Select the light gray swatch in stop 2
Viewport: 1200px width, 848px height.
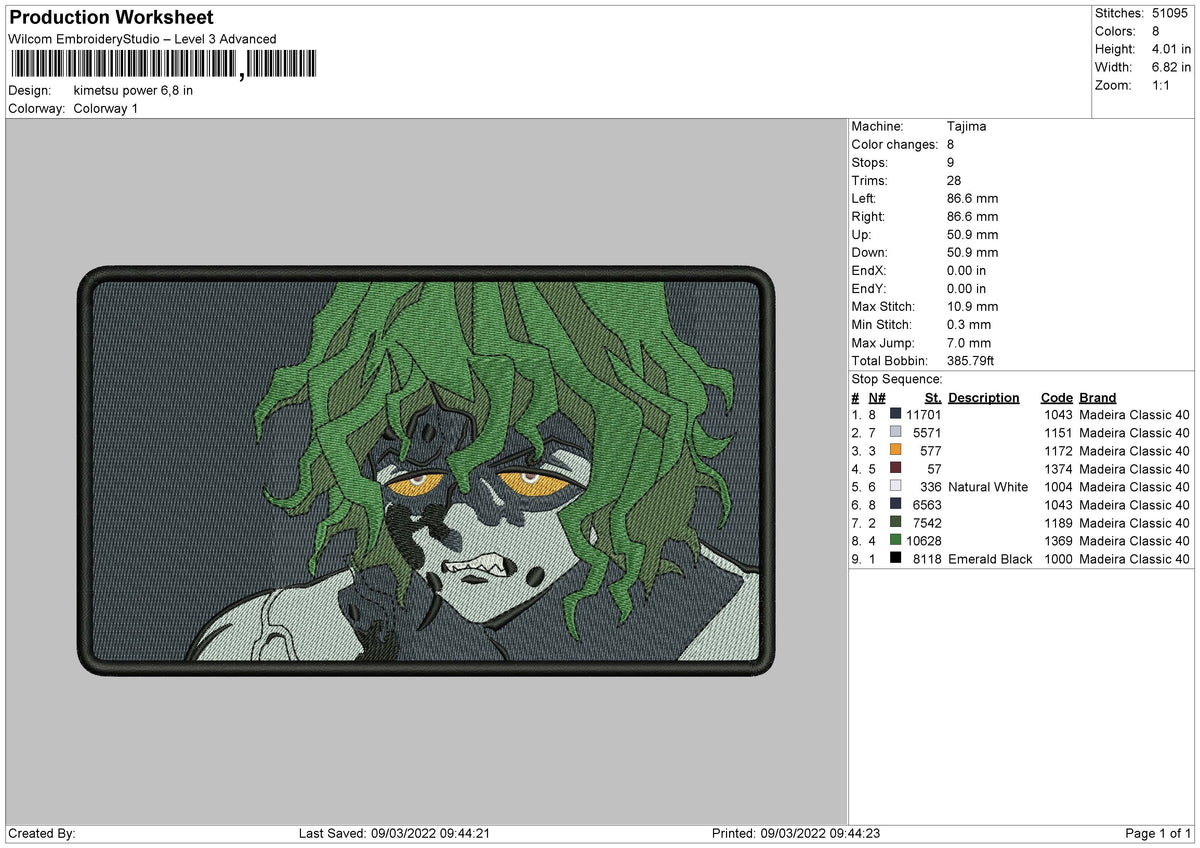[x=895, y=432]
